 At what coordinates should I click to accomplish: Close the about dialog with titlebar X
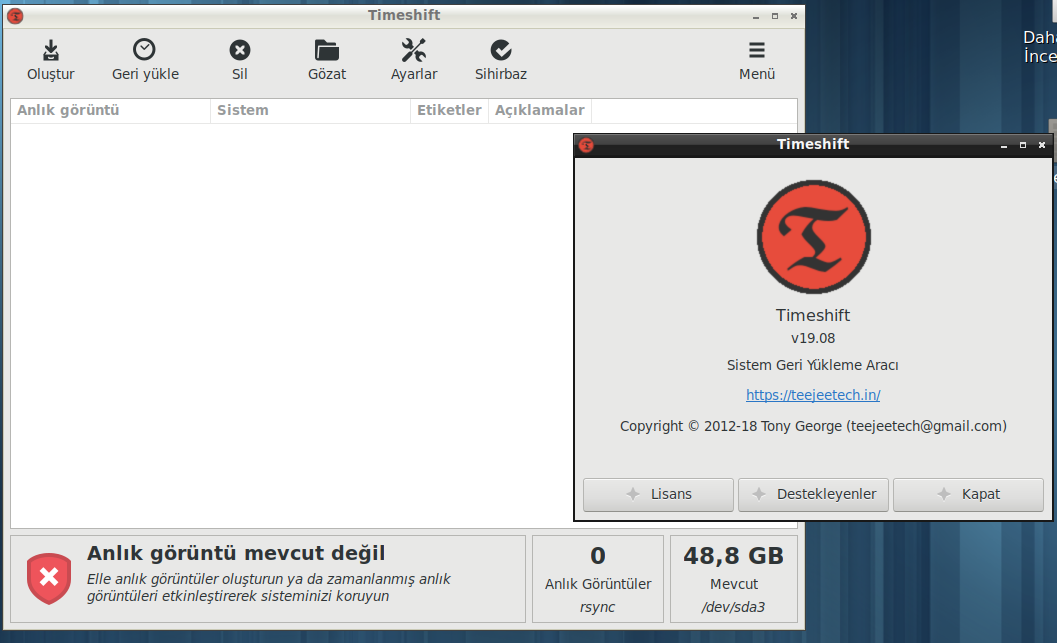click(1041, 145)
